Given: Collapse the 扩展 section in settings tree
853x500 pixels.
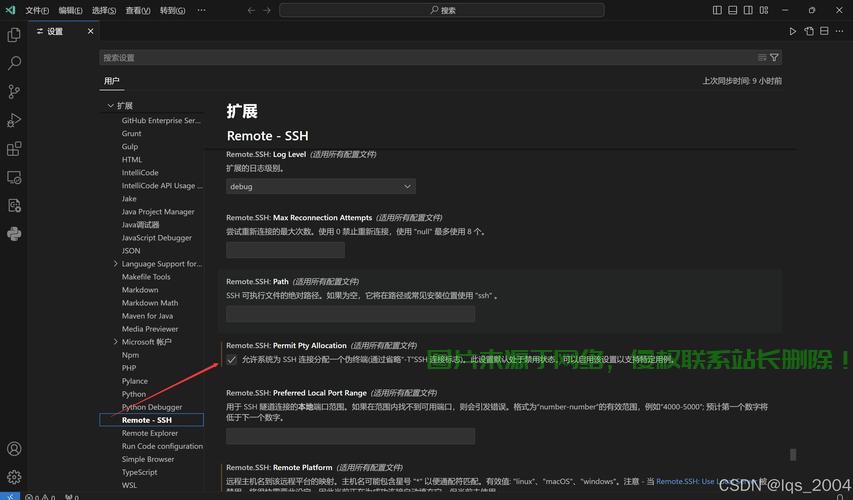Looking at the screenshot, I should pyautogui.click(x=110, y=105).
